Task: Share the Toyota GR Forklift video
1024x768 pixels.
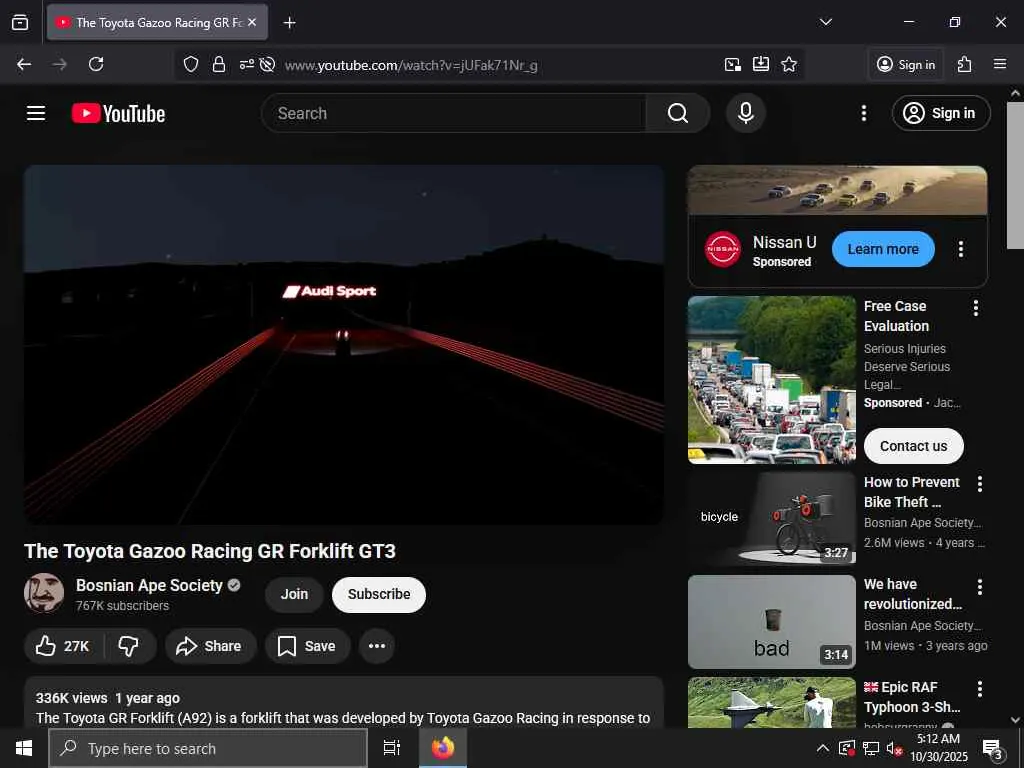Action: [209, 646]
